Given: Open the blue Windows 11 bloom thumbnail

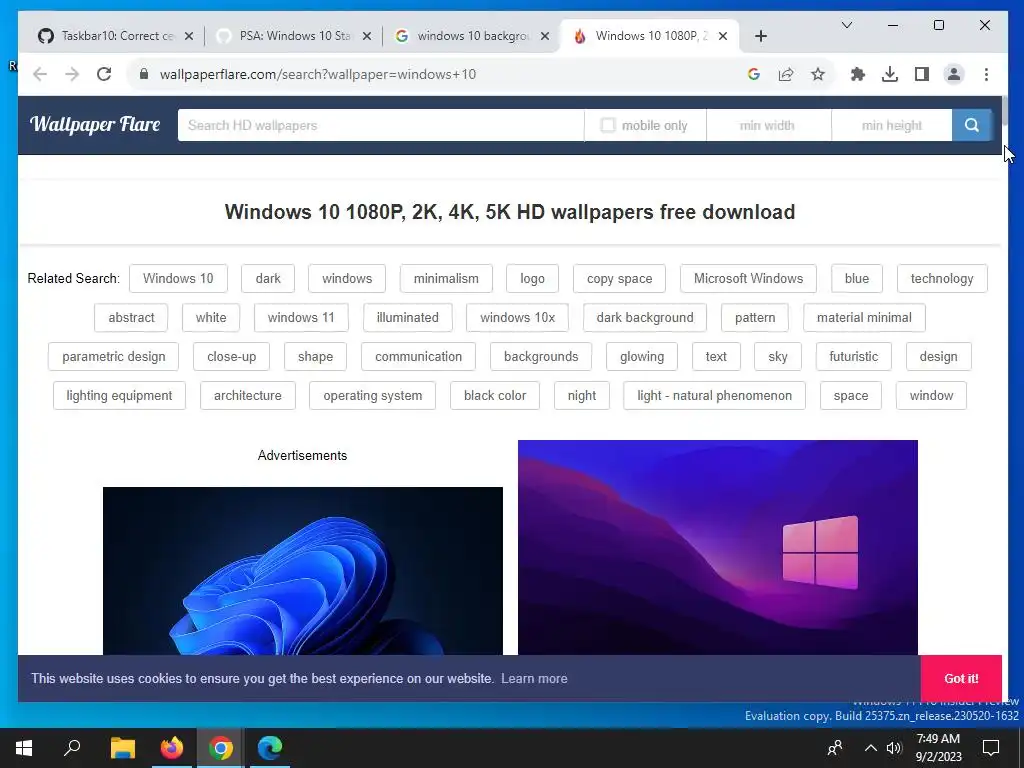Looking at the screenshot, I should coord(303,571).
